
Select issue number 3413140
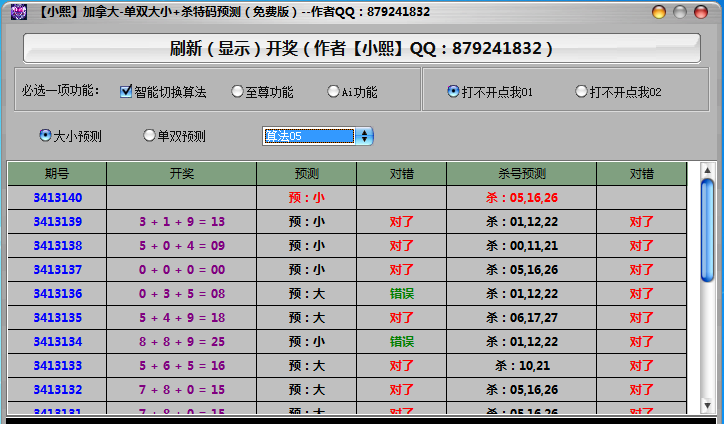58,198
